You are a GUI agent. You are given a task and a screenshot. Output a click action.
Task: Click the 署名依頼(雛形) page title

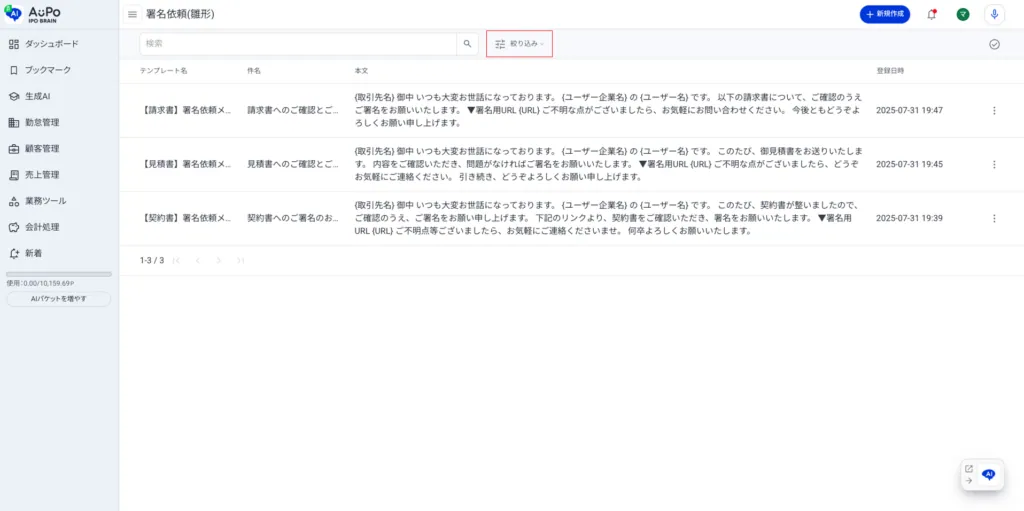(x=180, y=14)
